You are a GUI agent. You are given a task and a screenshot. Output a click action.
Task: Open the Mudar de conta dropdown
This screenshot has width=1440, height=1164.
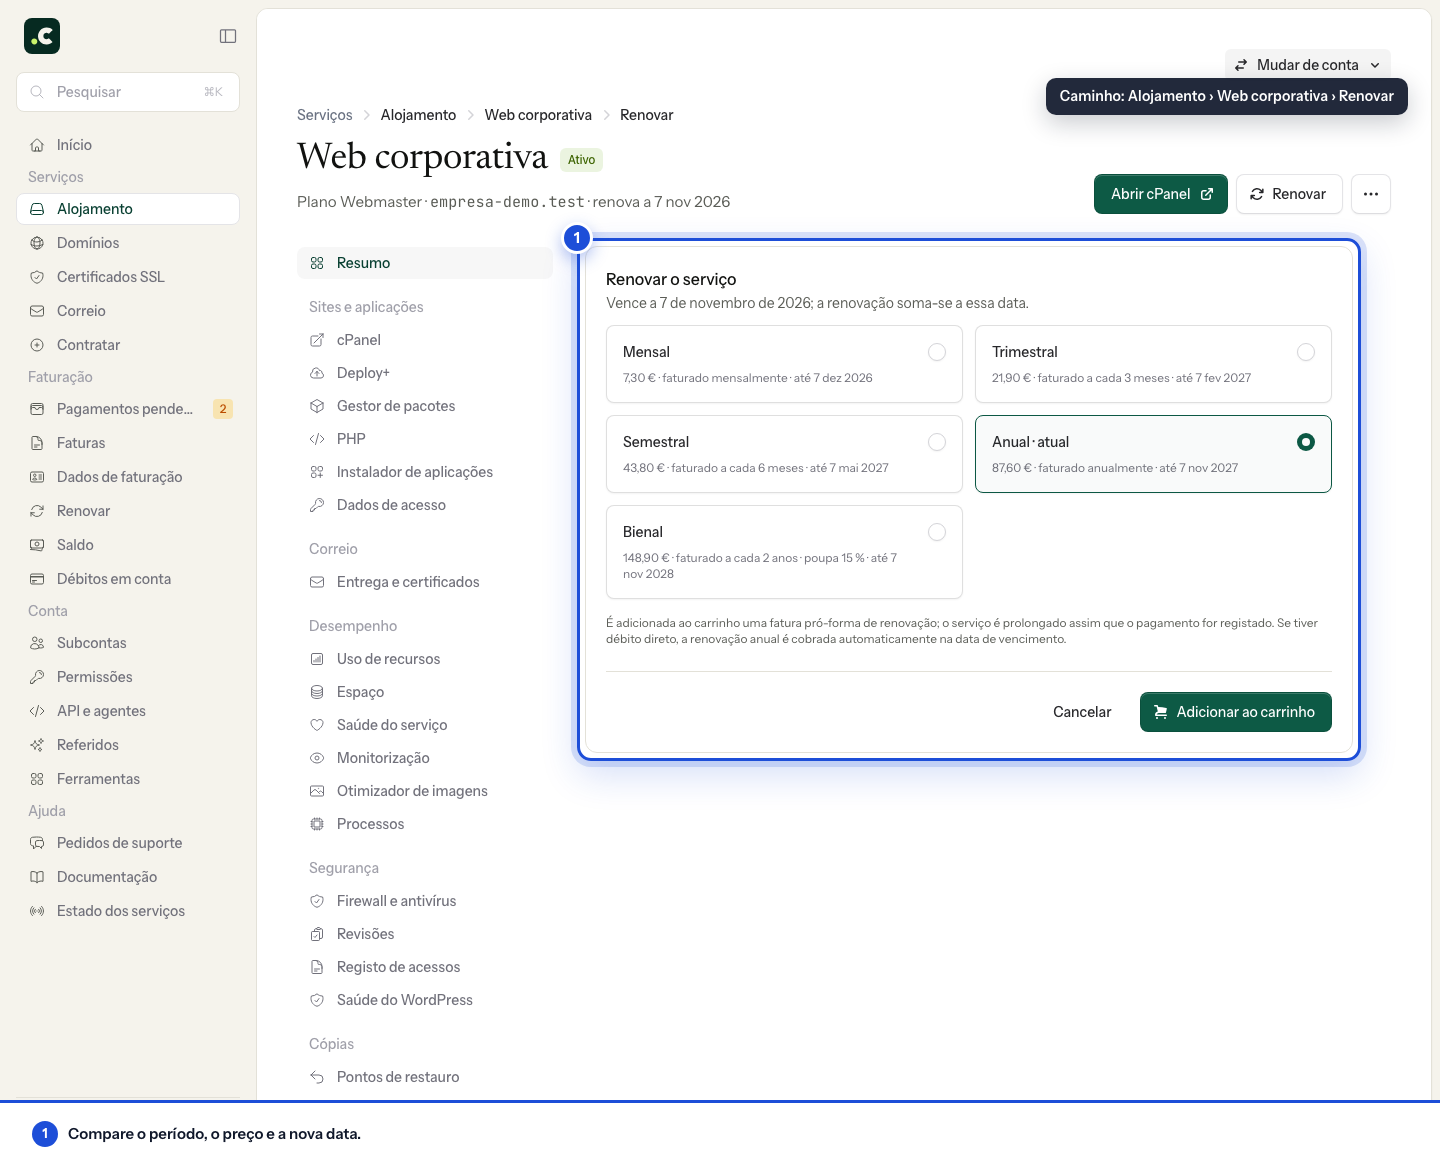[1308, 65]
